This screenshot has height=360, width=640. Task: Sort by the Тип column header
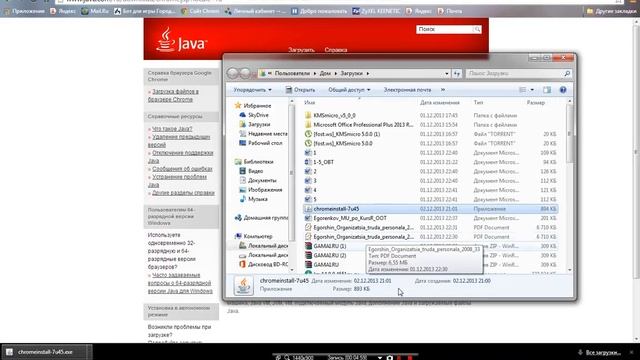pos(478,103)
